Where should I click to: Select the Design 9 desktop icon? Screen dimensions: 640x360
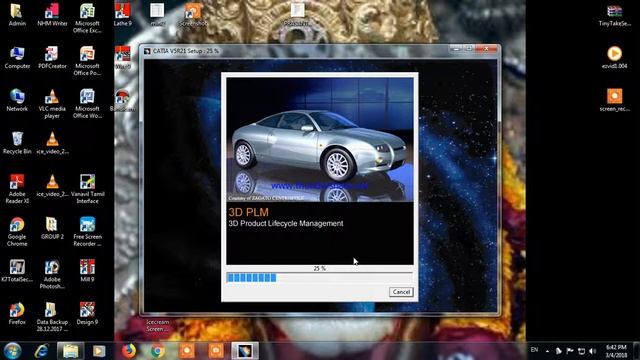pos(87,313)
